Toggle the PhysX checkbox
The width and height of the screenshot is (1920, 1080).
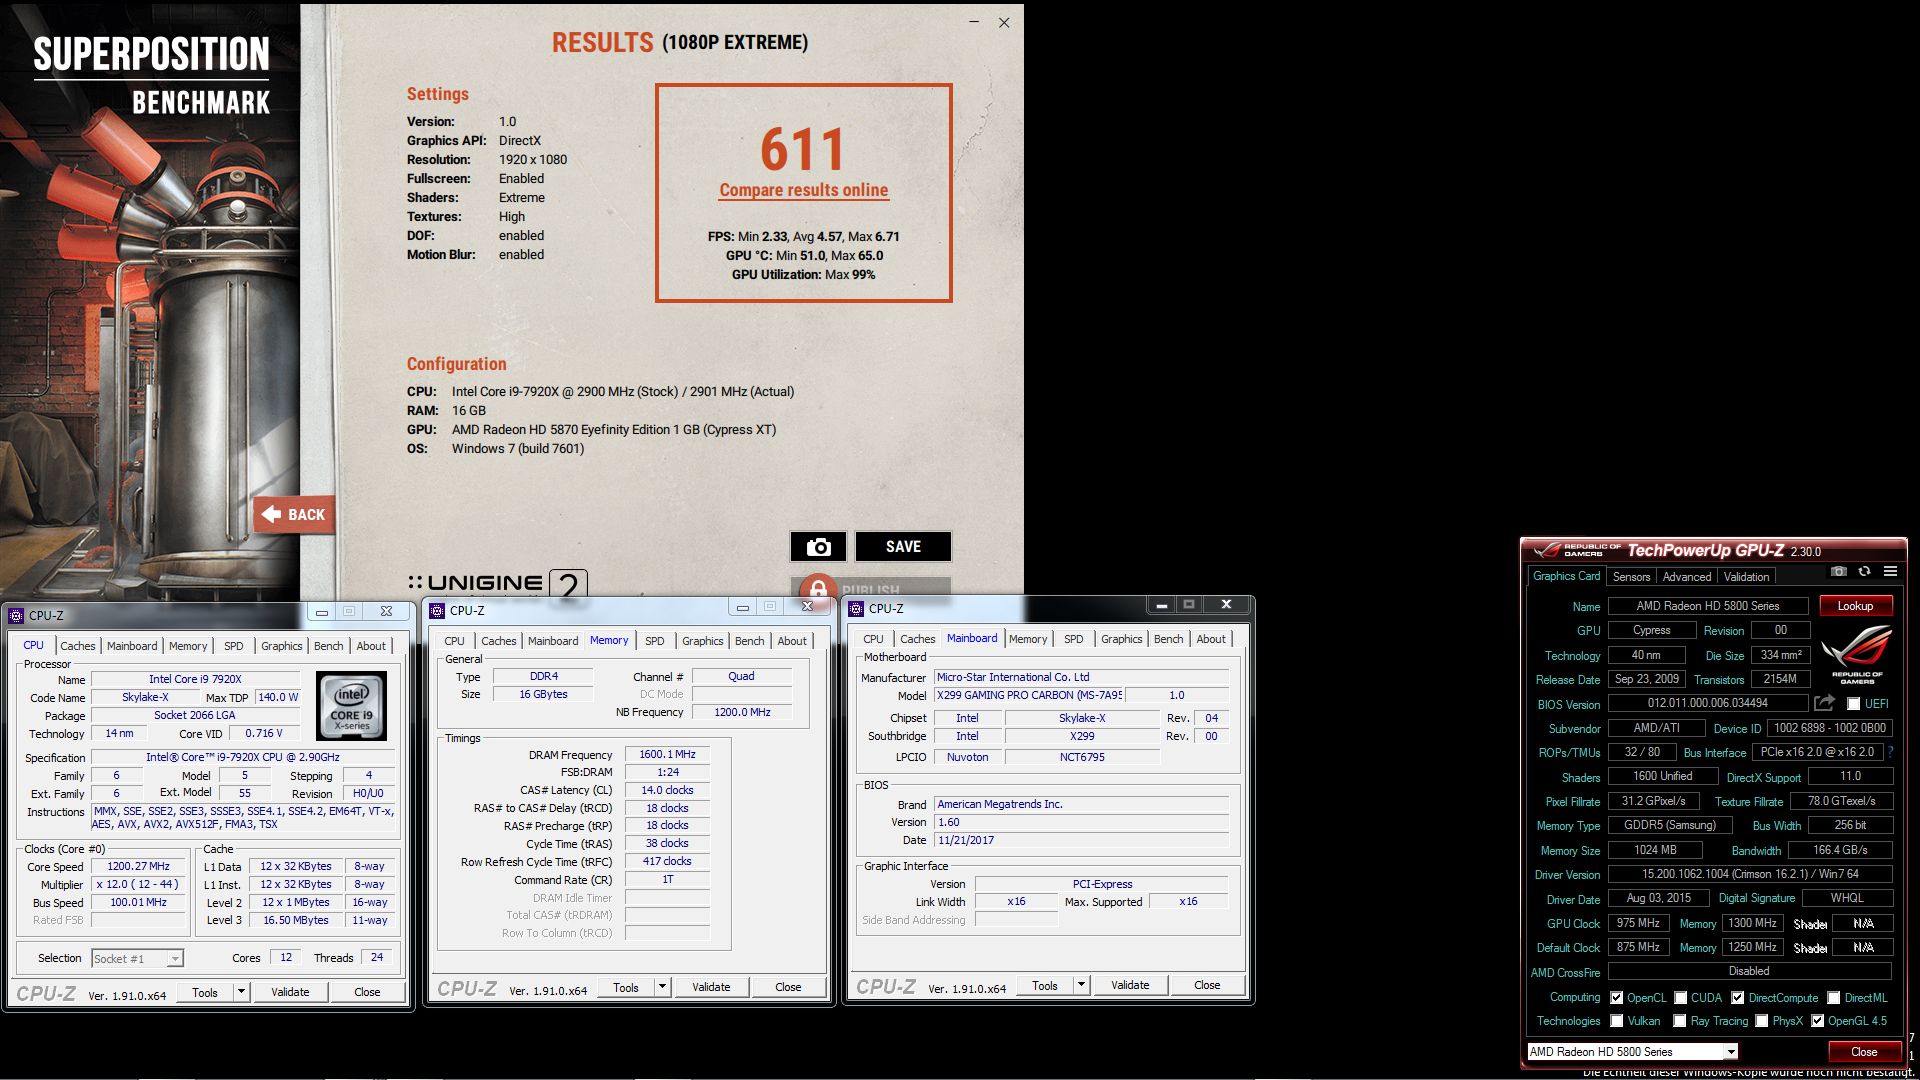1761,1021
